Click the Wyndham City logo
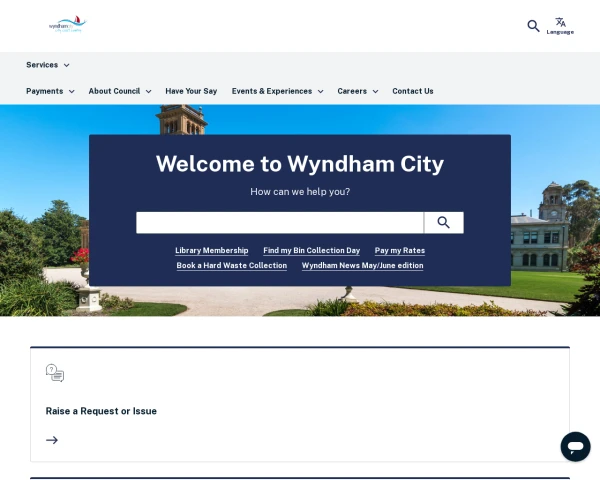 [68, 24]
